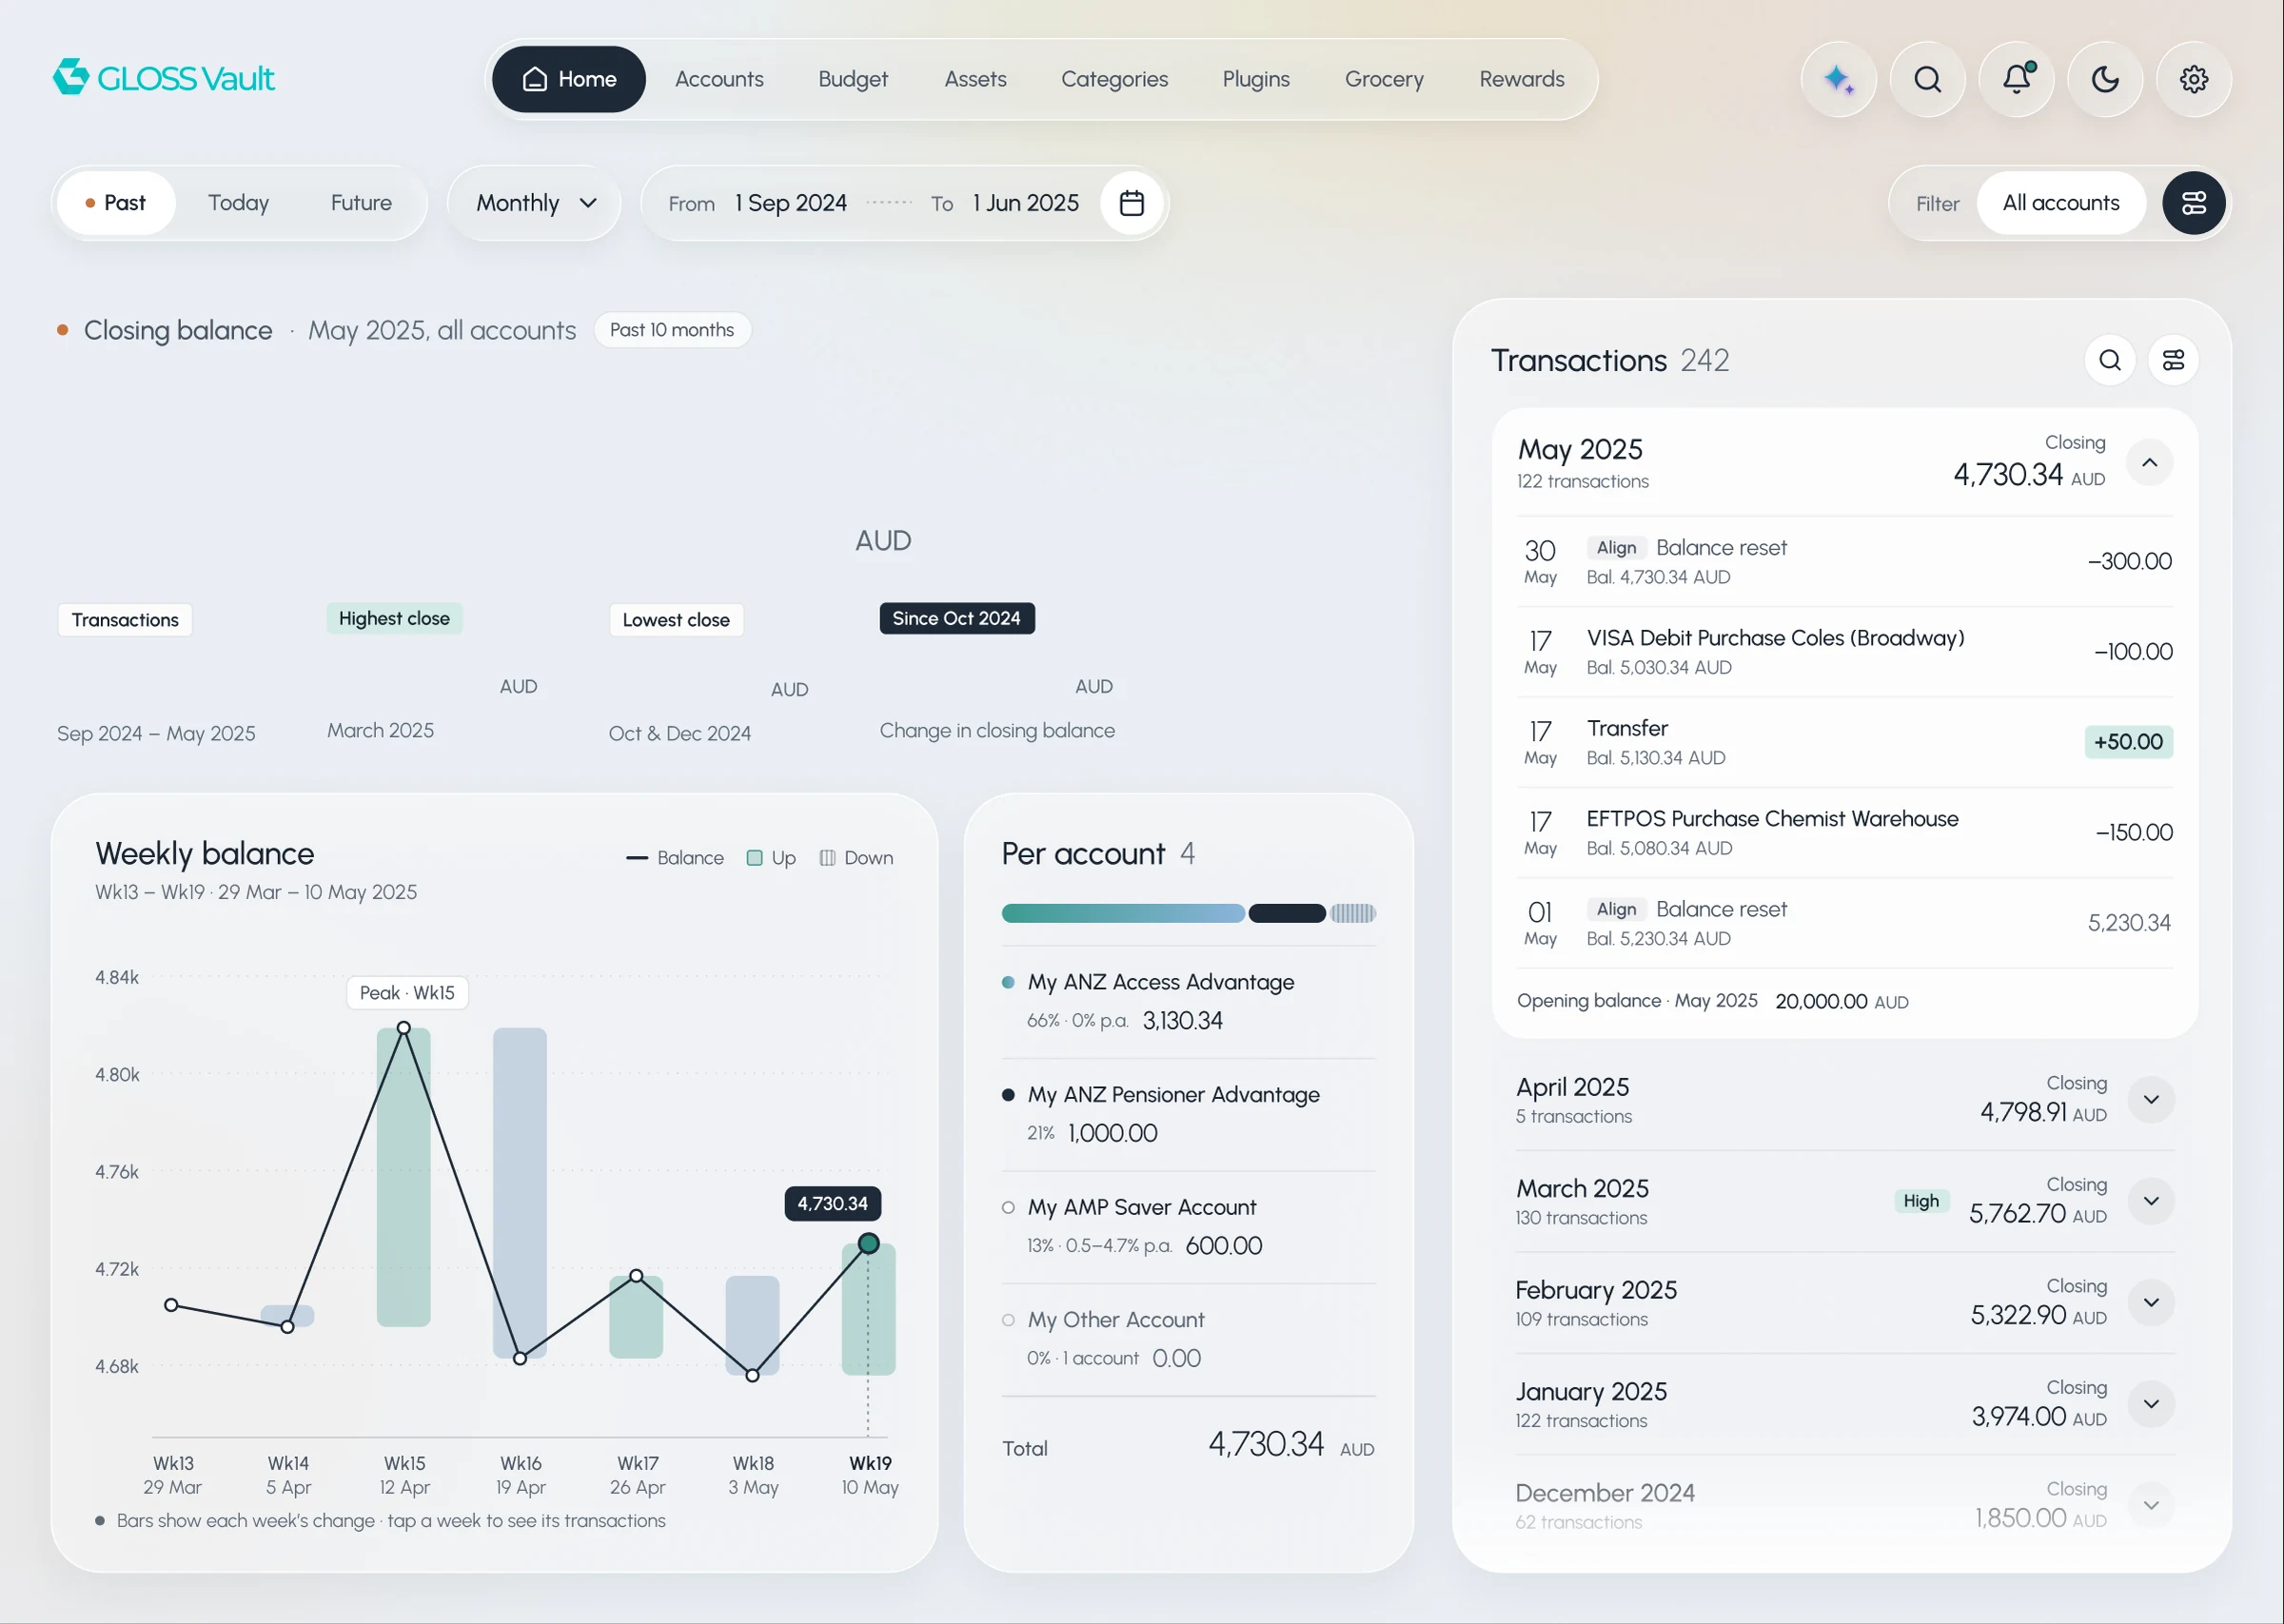Click the search icon in top bar
This screenshot has height=1624, width=2284.
click(x=1927, y=79)
